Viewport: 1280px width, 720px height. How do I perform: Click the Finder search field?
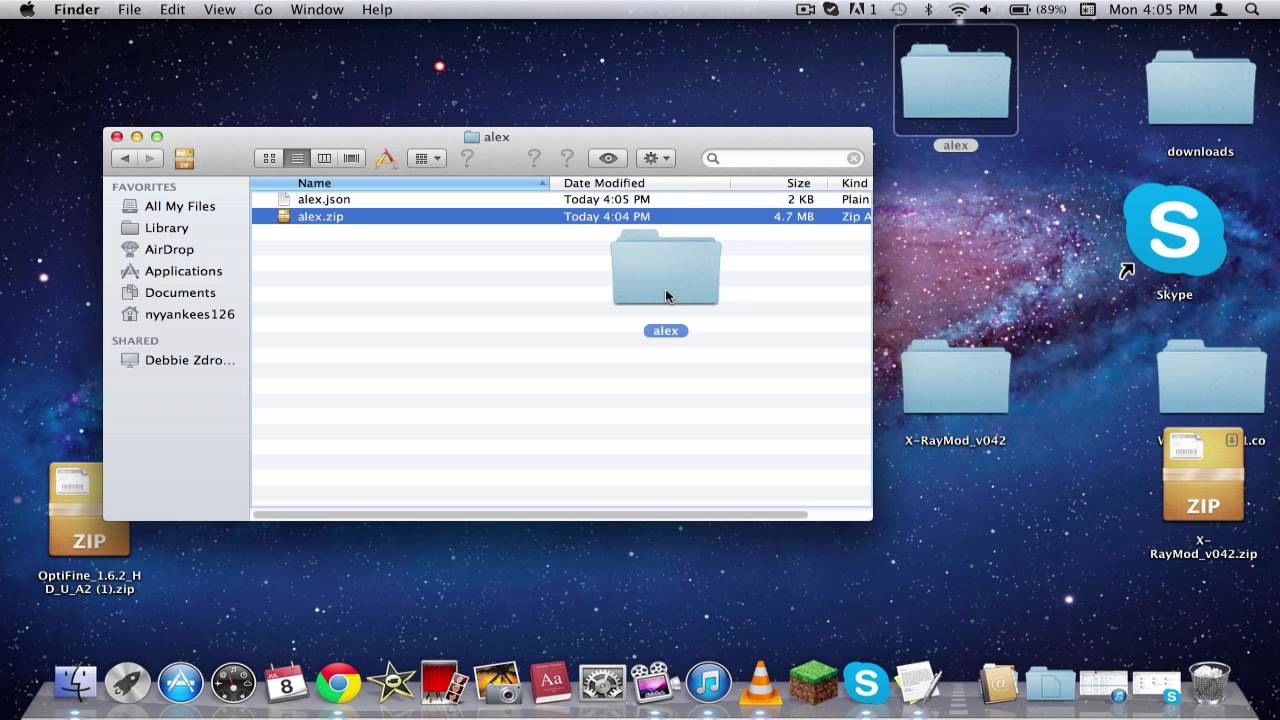point(782,158)
